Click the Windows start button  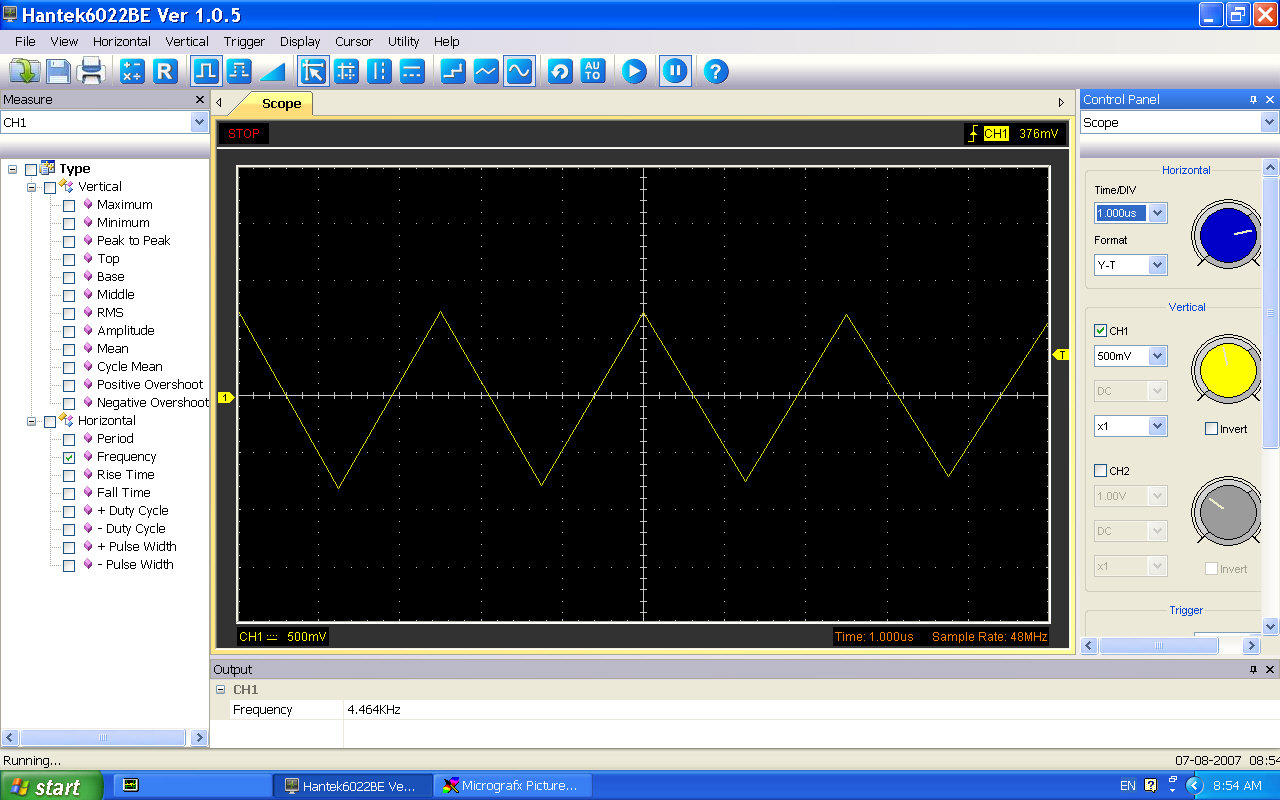(x=50, y=786)
